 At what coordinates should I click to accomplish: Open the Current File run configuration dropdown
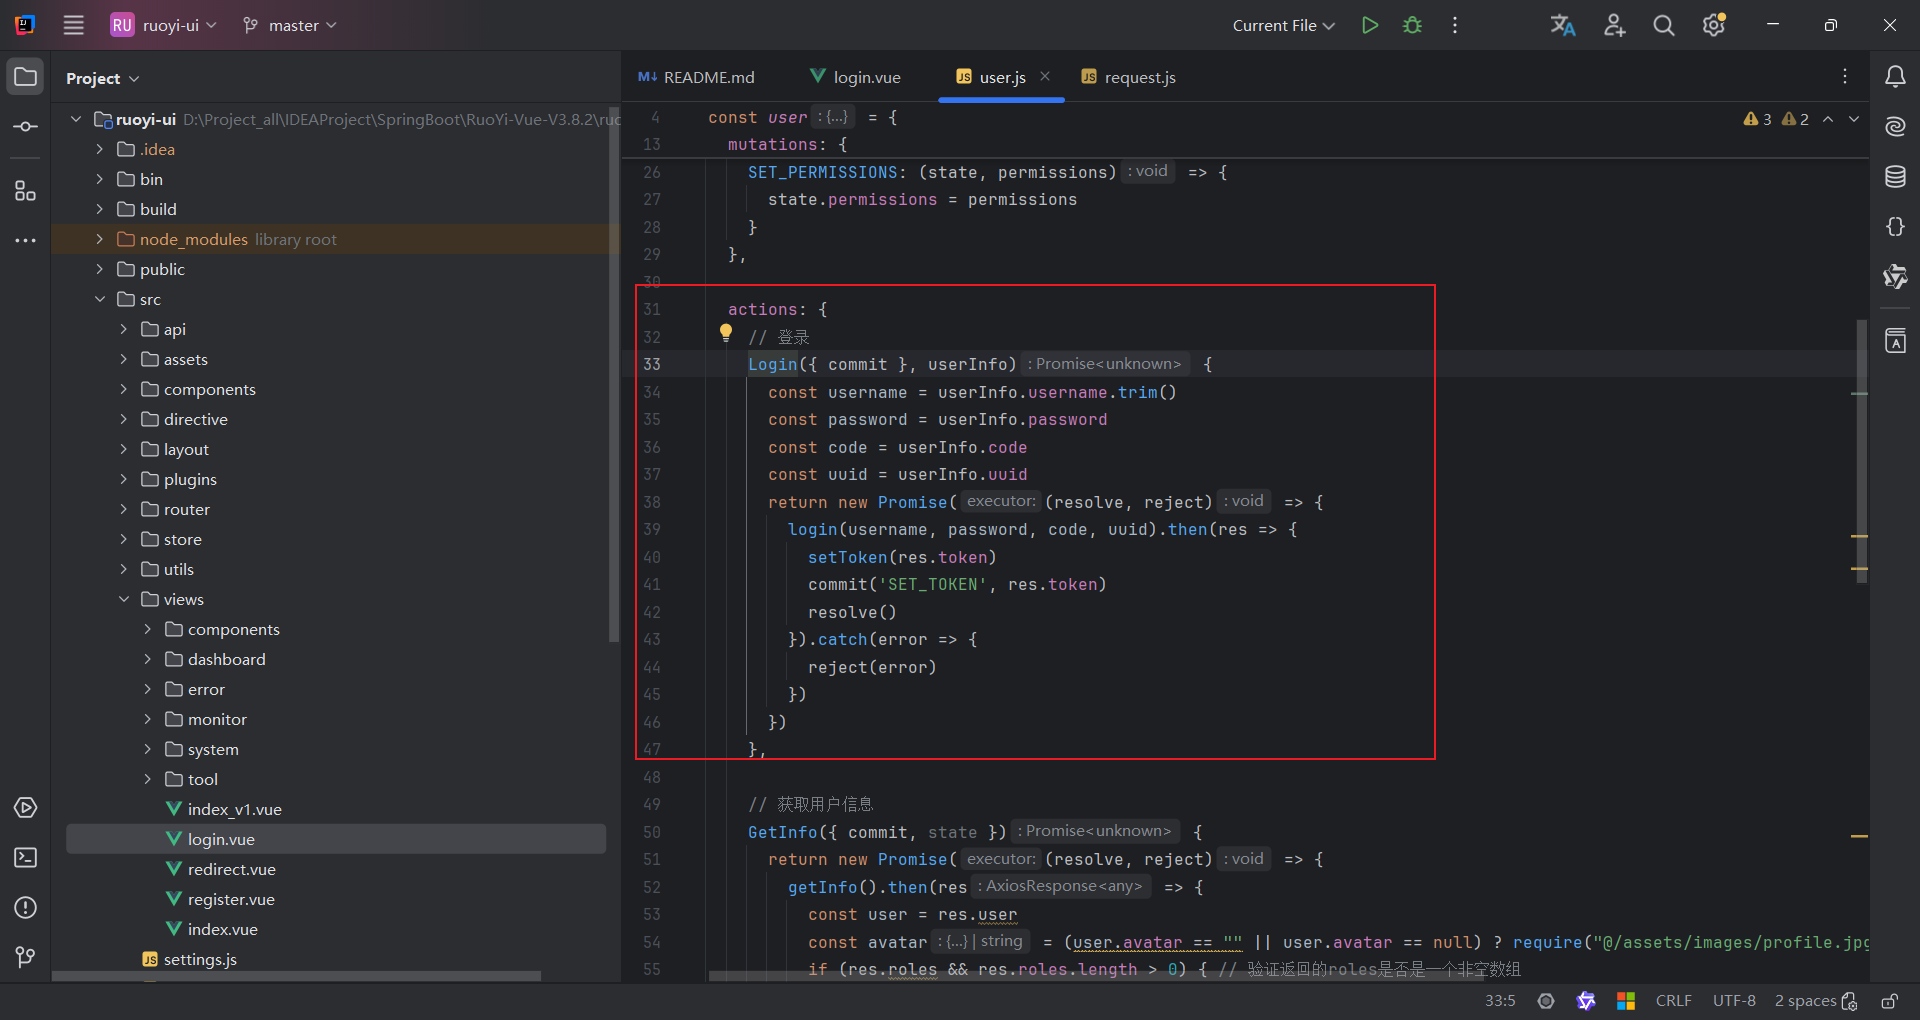click(x=1283, y=25)
